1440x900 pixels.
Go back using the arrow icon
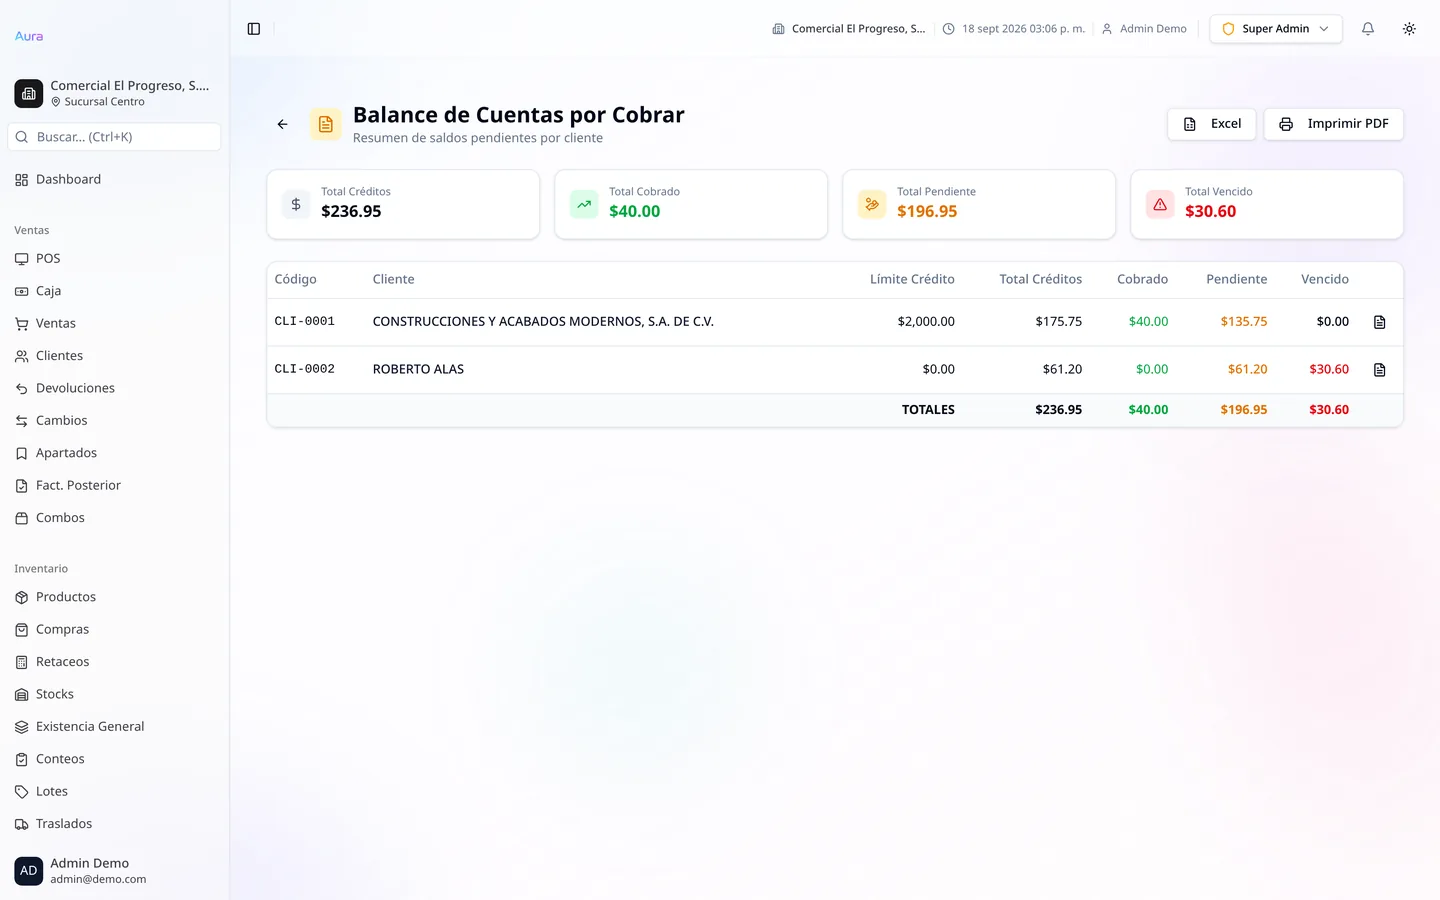click(x=283, y=124)
